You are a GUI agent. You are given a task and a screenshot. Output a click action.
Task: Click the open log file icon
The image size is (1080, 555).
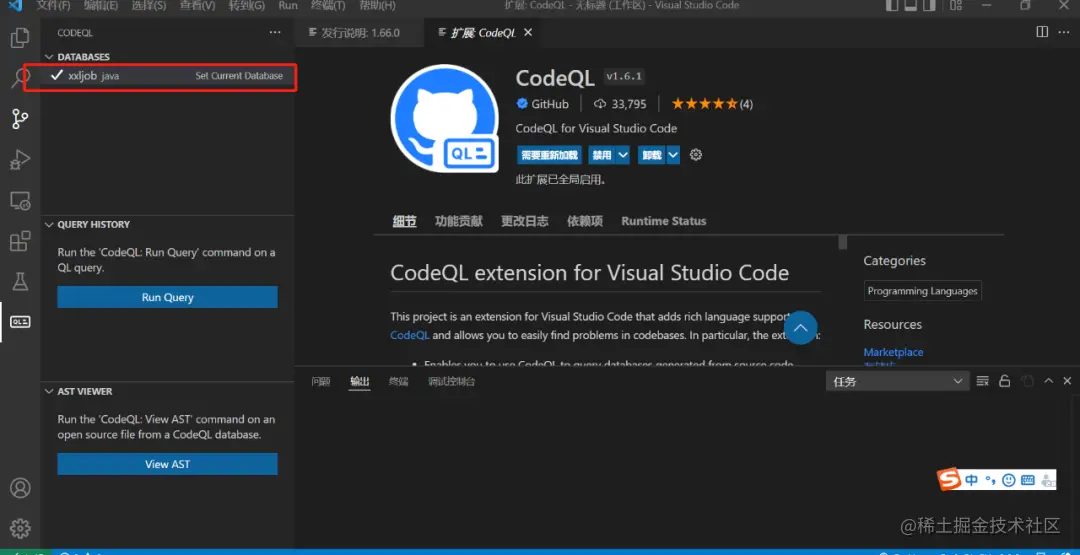[1027, 381]
